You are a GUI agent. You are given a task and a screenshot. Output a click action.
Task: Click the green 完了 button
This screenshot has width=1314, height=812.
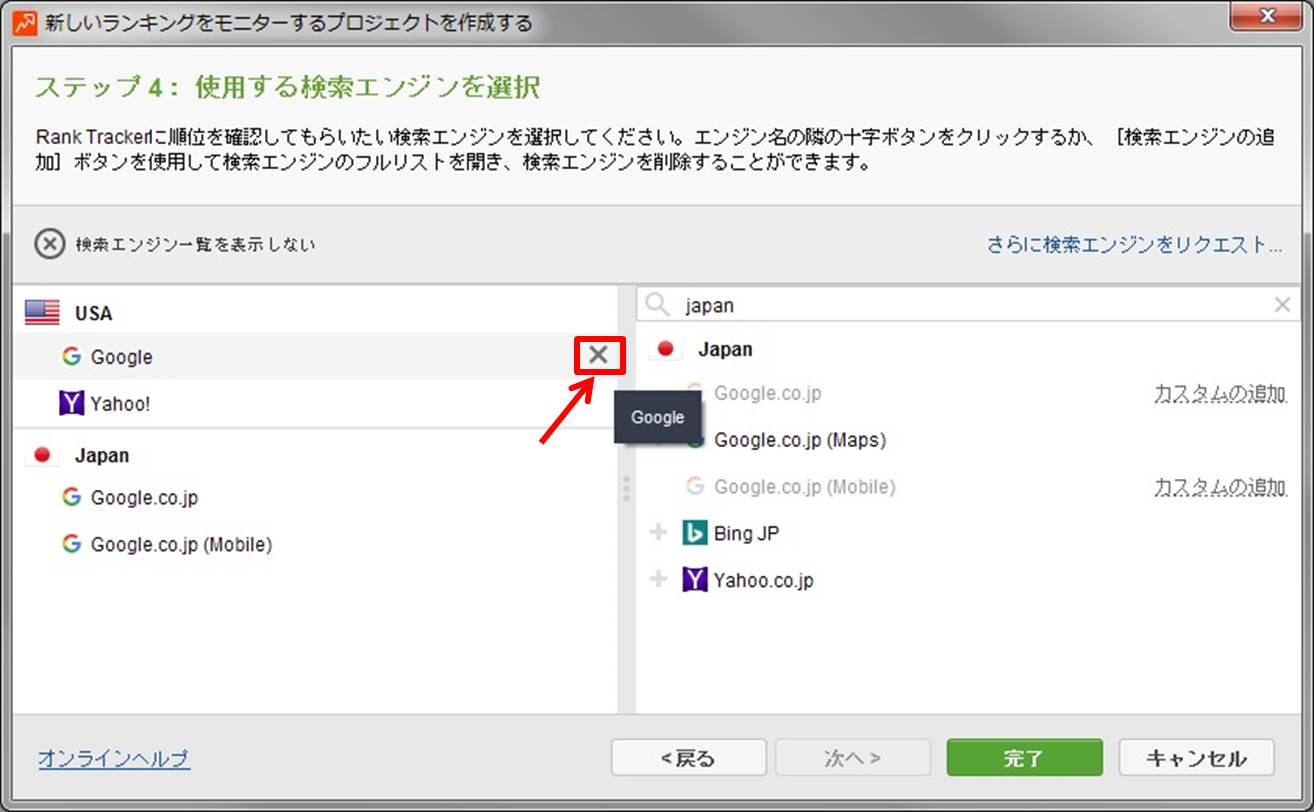[x=1024, y=757]
